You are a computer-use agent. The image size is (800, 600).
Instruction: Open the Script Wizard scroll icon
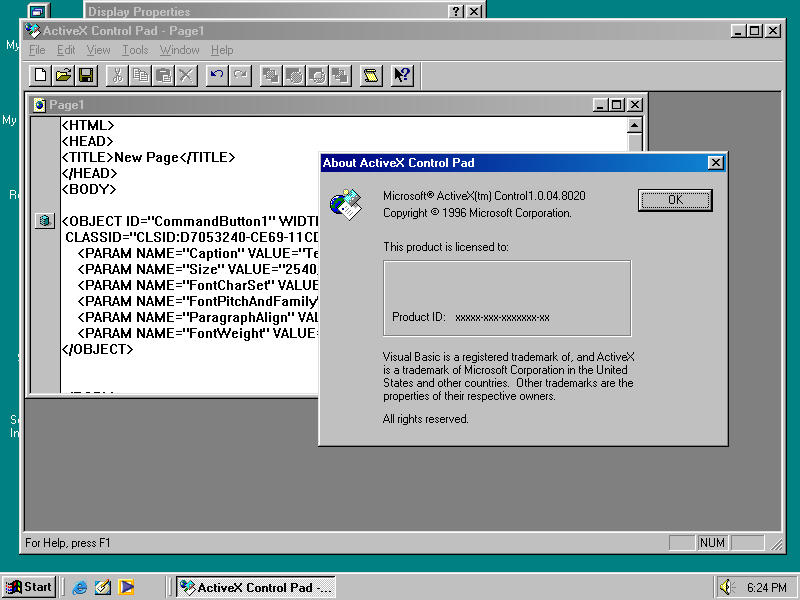tap(371, 76)
